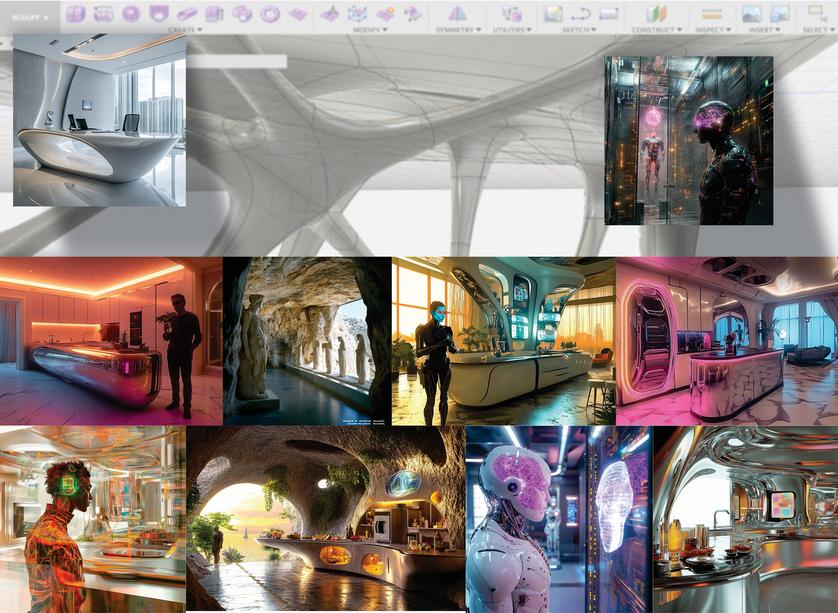Click the Symmetry mirror icon
Image resolution: width=838 pixels, height=613 pixels.
457,13
